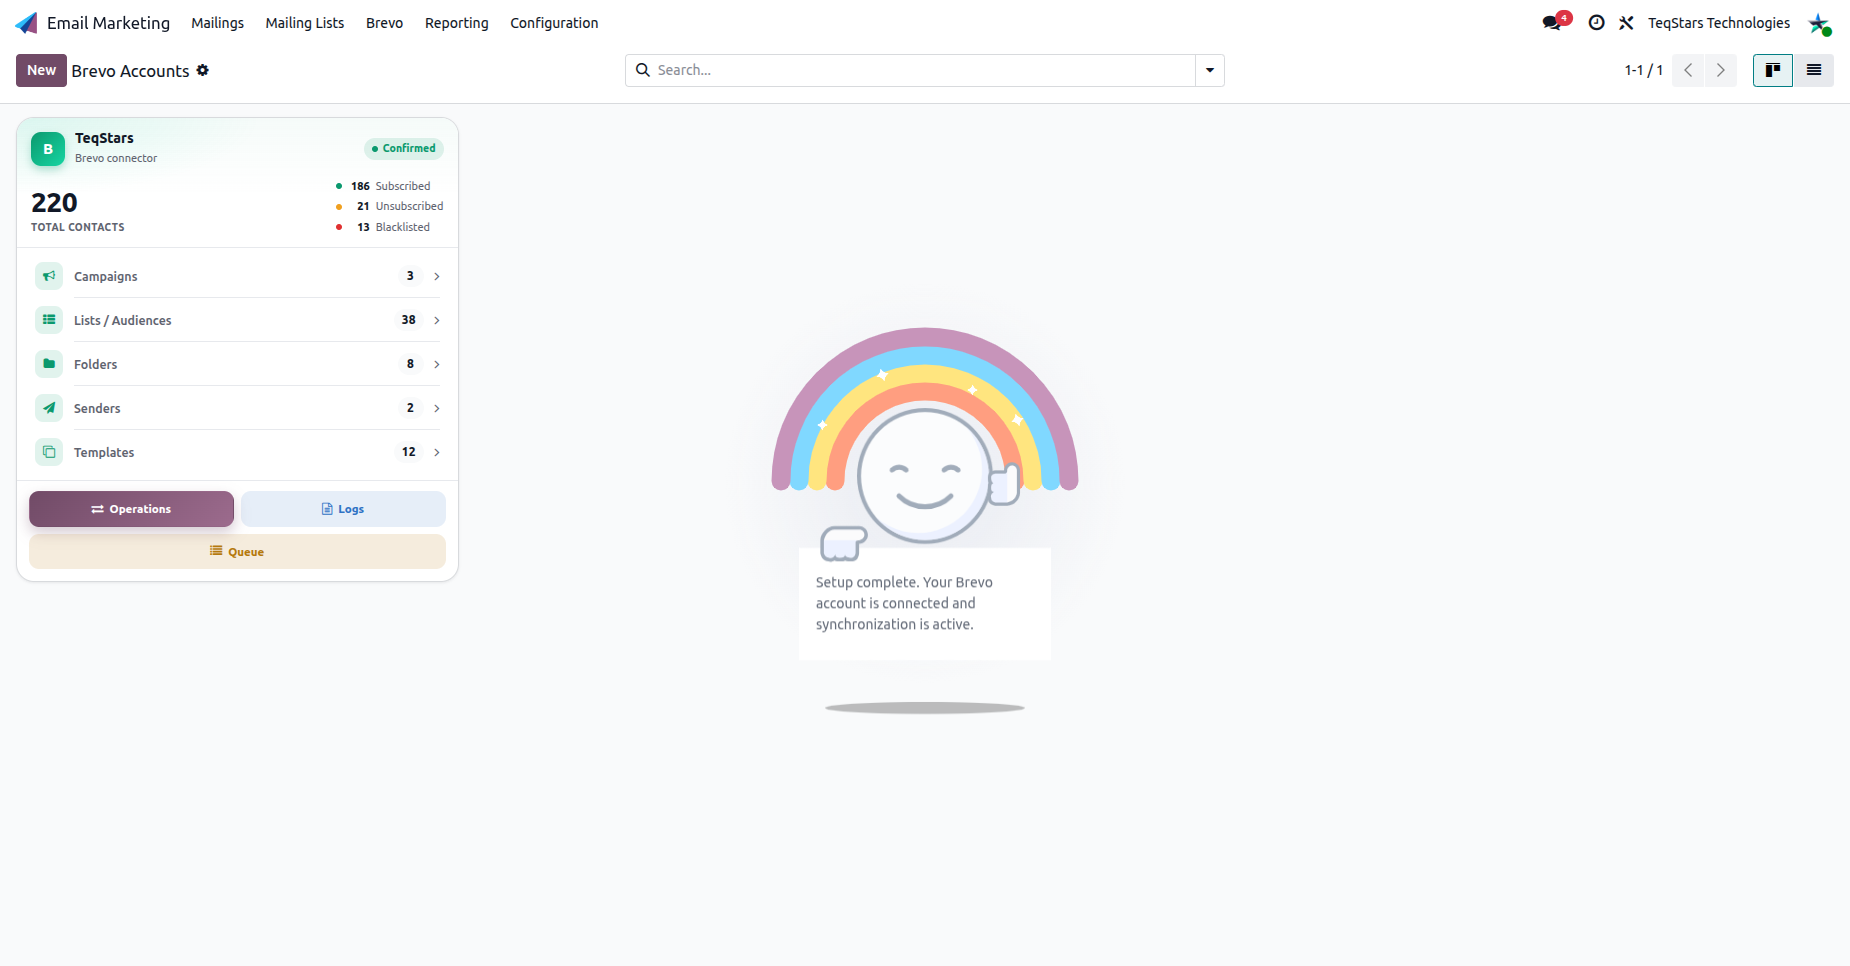This screenshot has width=1850, height=966.
Task: Expand the Folders row chevron
Action: pos(437,364)
